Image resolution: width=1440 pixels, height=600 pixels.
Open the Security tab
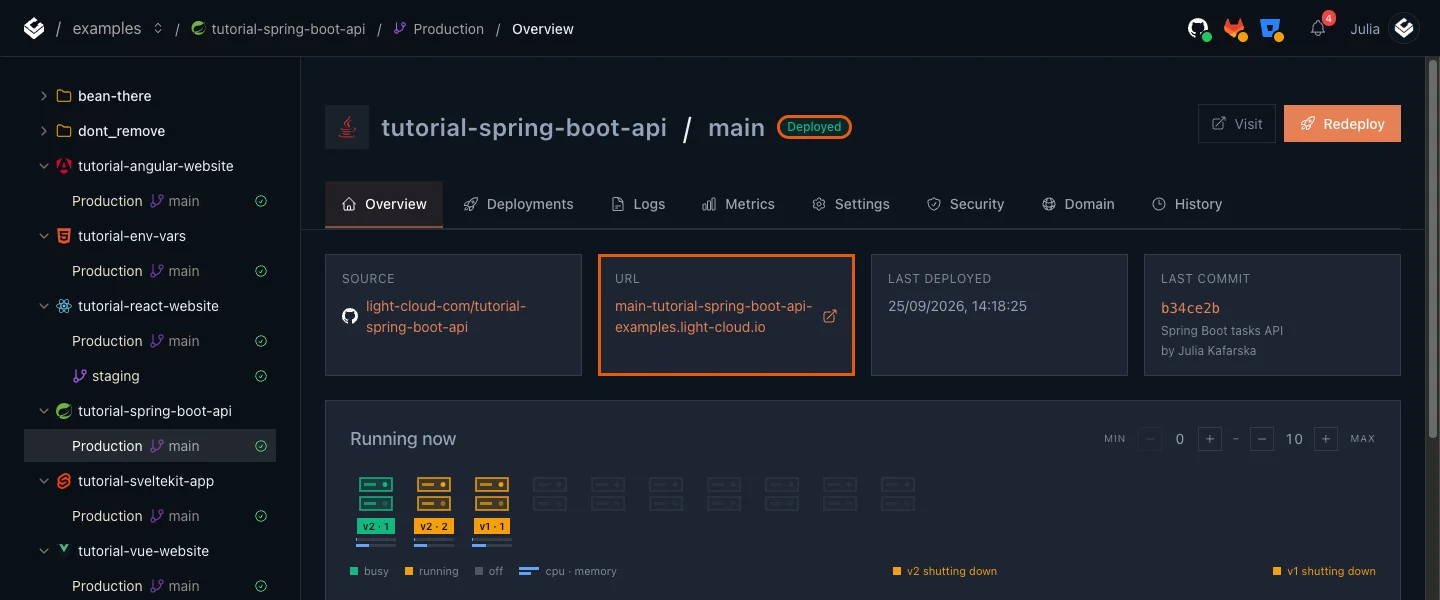click(x=965, y=204)
